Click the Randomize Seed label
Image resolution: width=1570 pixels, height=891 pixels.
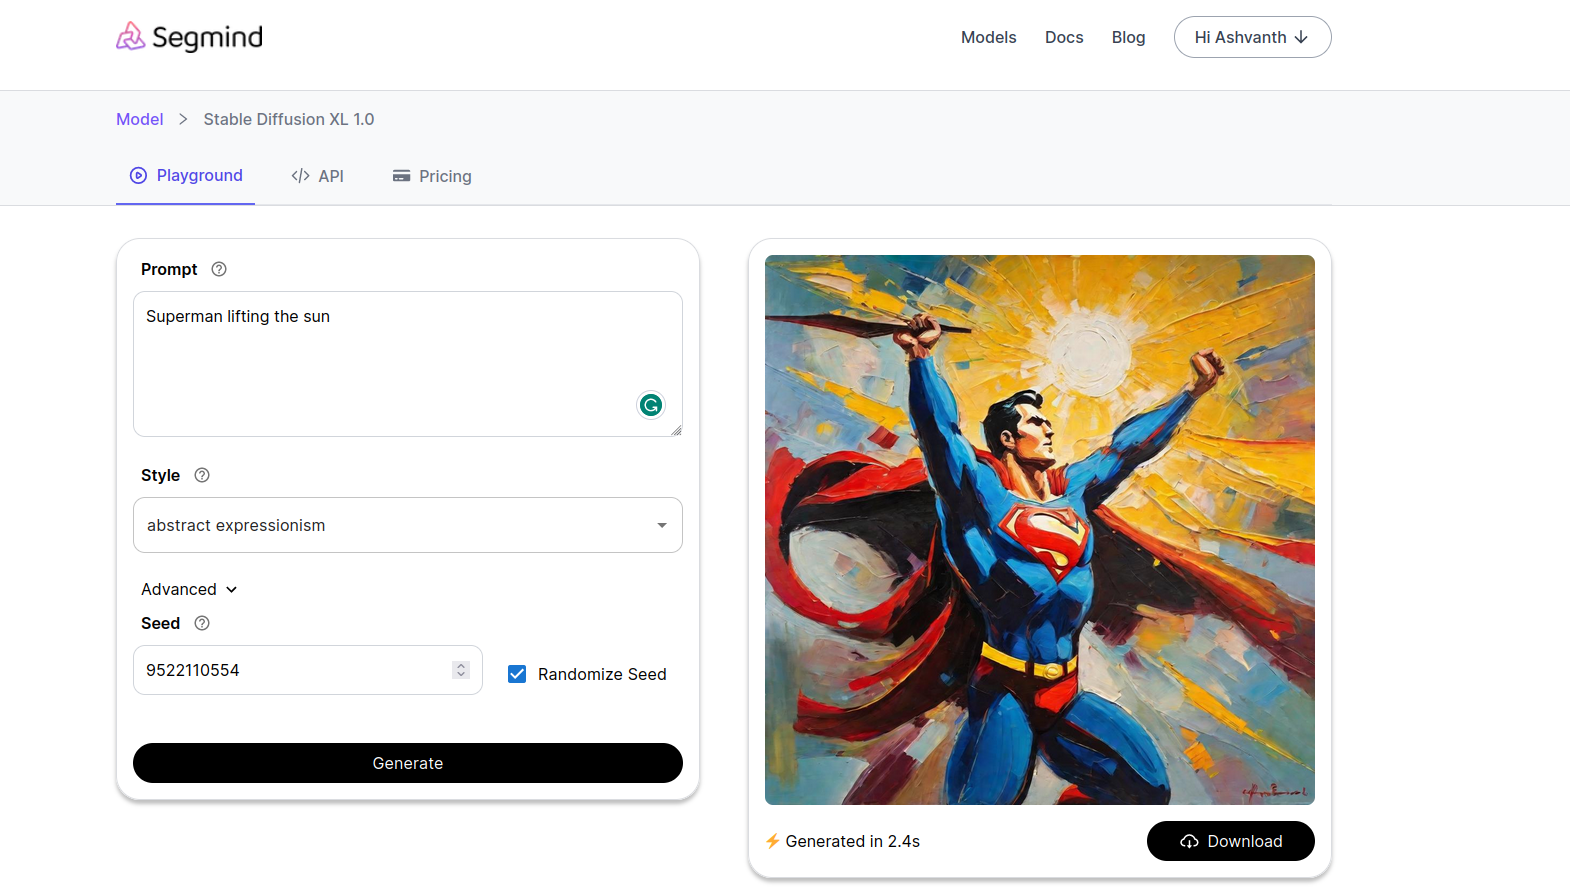coord(602,674)
